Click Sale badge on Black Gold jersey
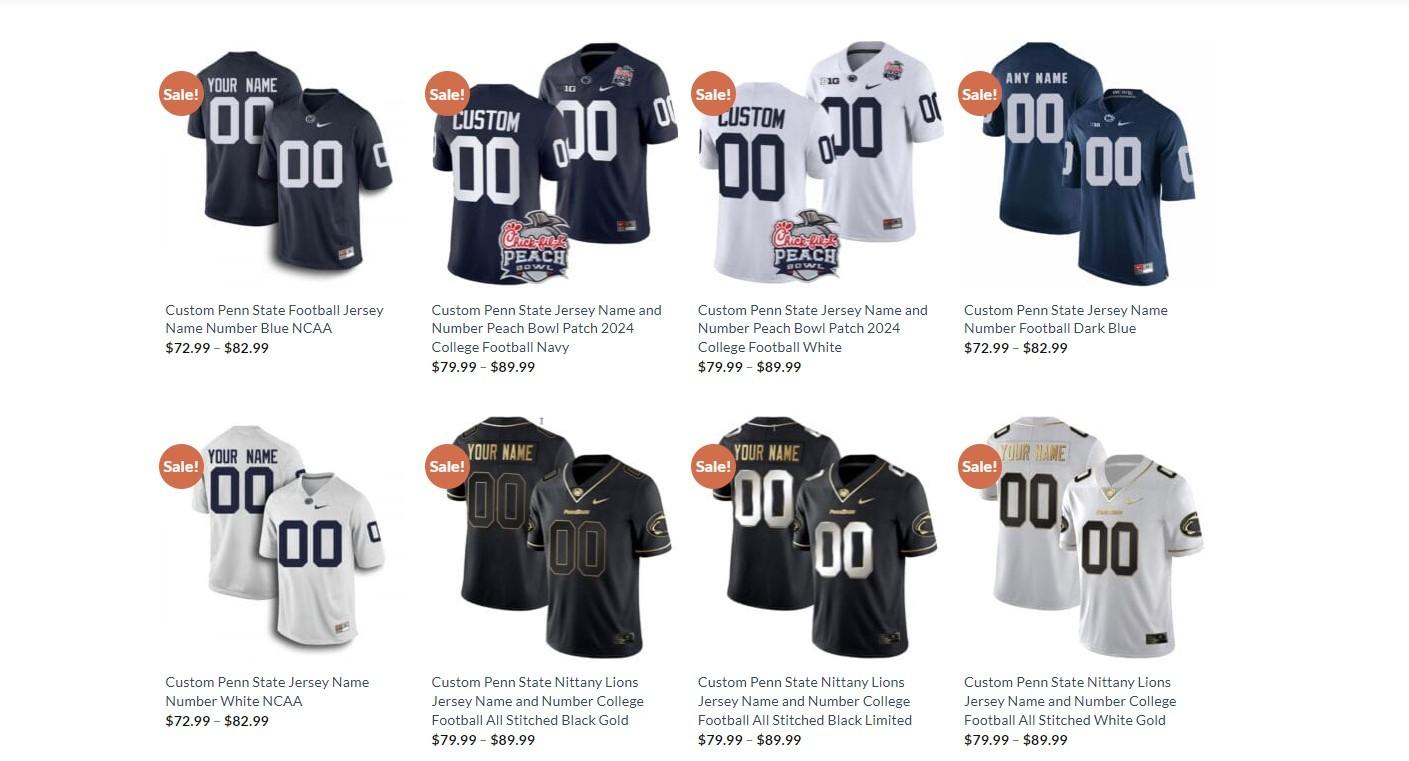Screen dimensions: 1409x761 [x=447, y=466]
